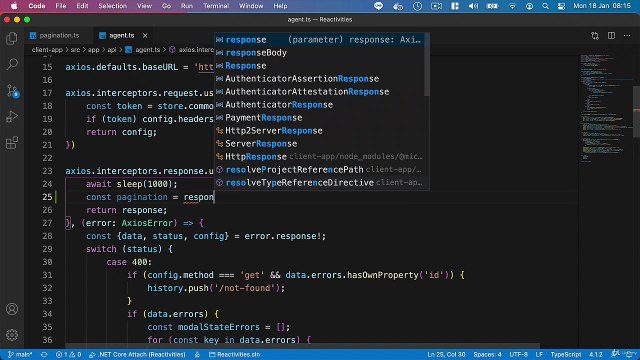Open macOS Control Center icon
This screenshot has height=360, width=640.
point(561,6)
